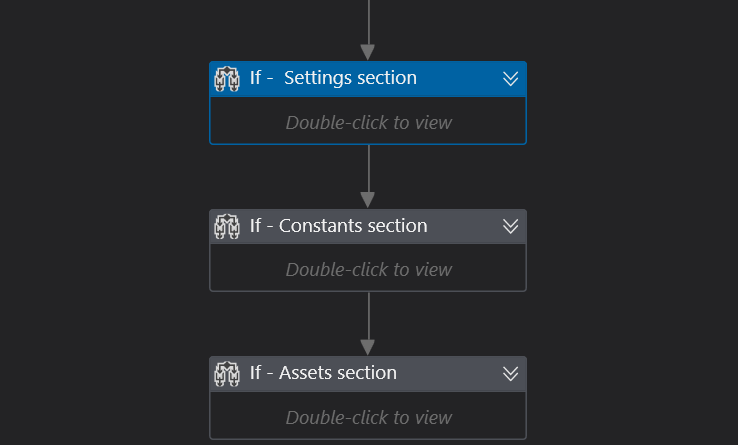The height and width of the screenshot is (445, 738).
Task: Click the If activity icon on Settings section
Action: tap(227, 78)
